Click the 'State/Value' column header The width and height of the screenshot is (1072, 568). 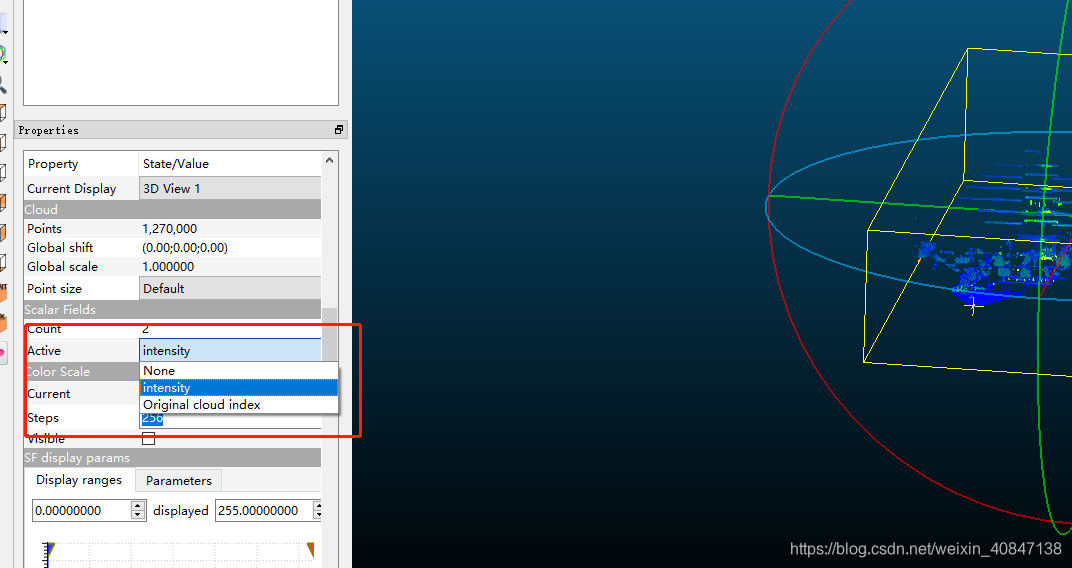click(230, 164)
